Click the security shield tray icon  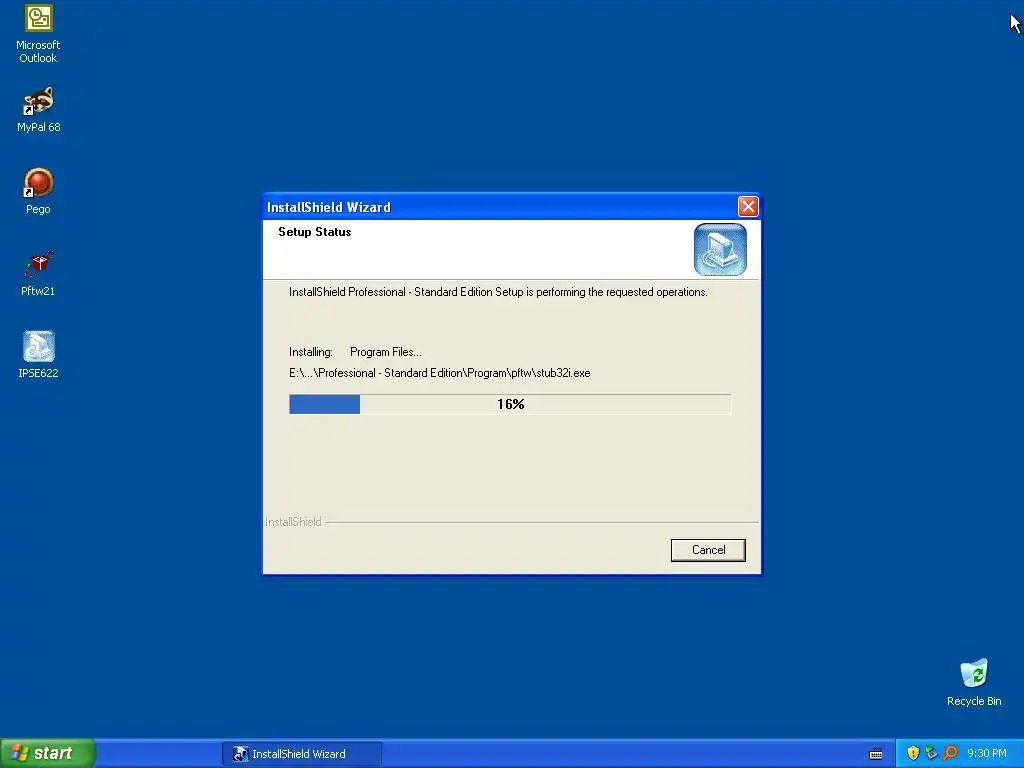913,753
